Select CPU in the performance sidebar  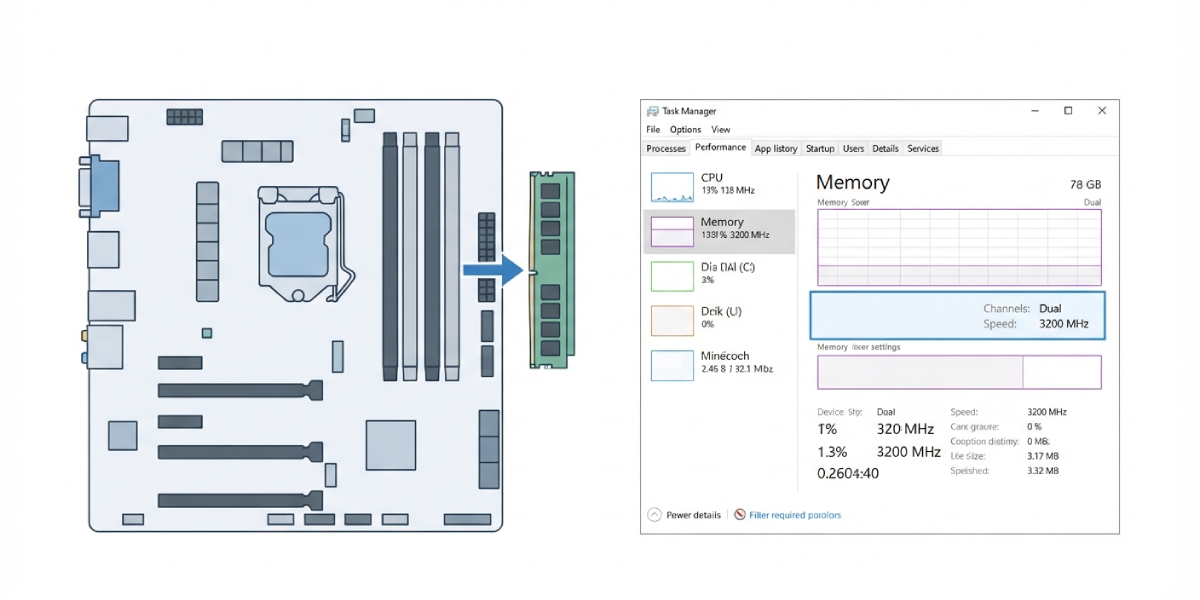[720, 186]
